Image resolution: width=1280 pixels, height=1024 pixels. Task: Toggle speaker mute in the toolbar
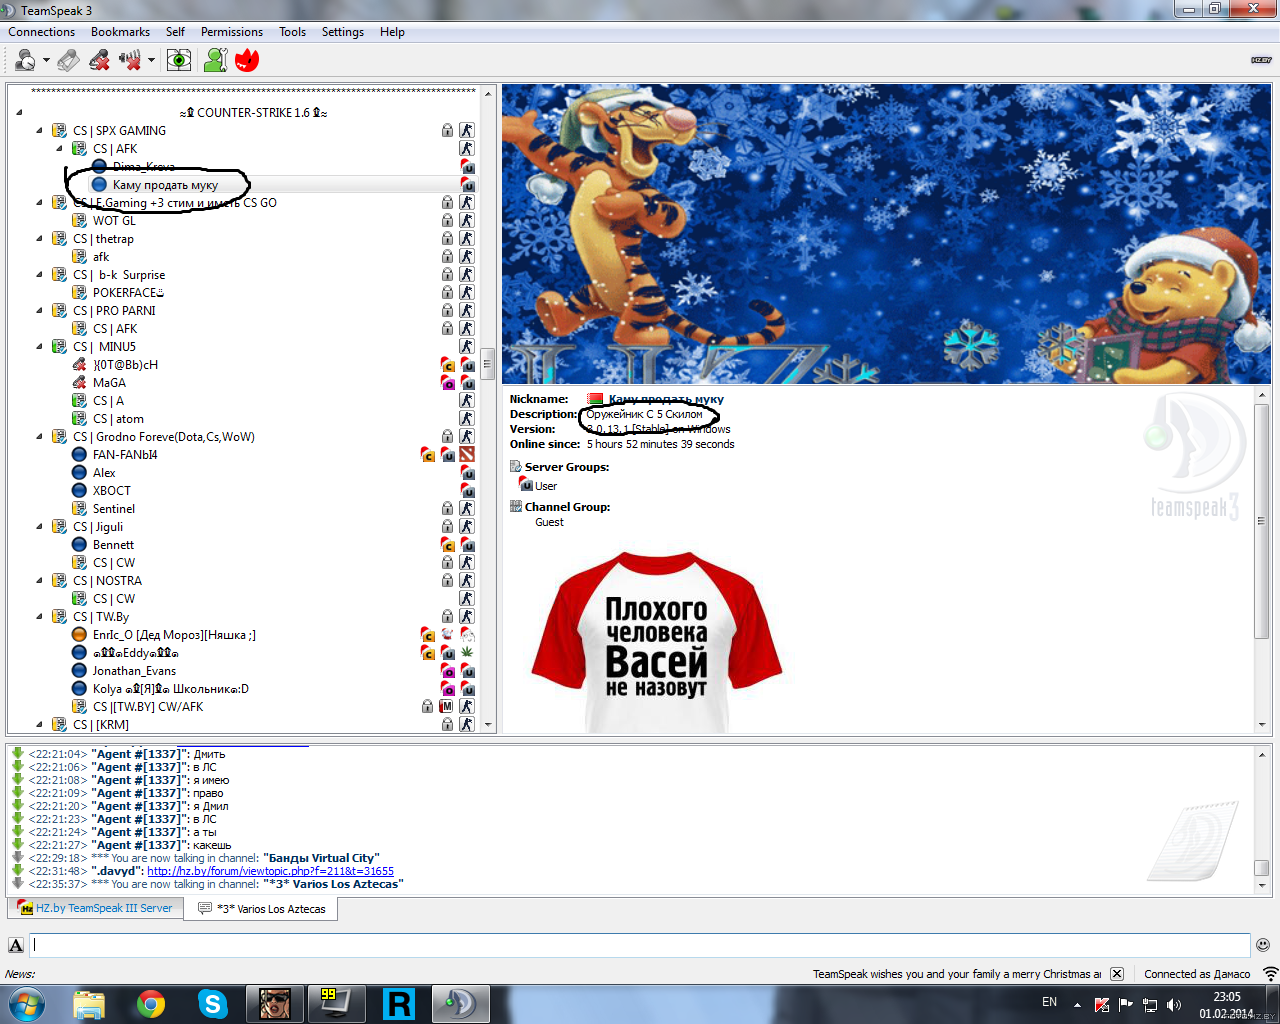130,60
